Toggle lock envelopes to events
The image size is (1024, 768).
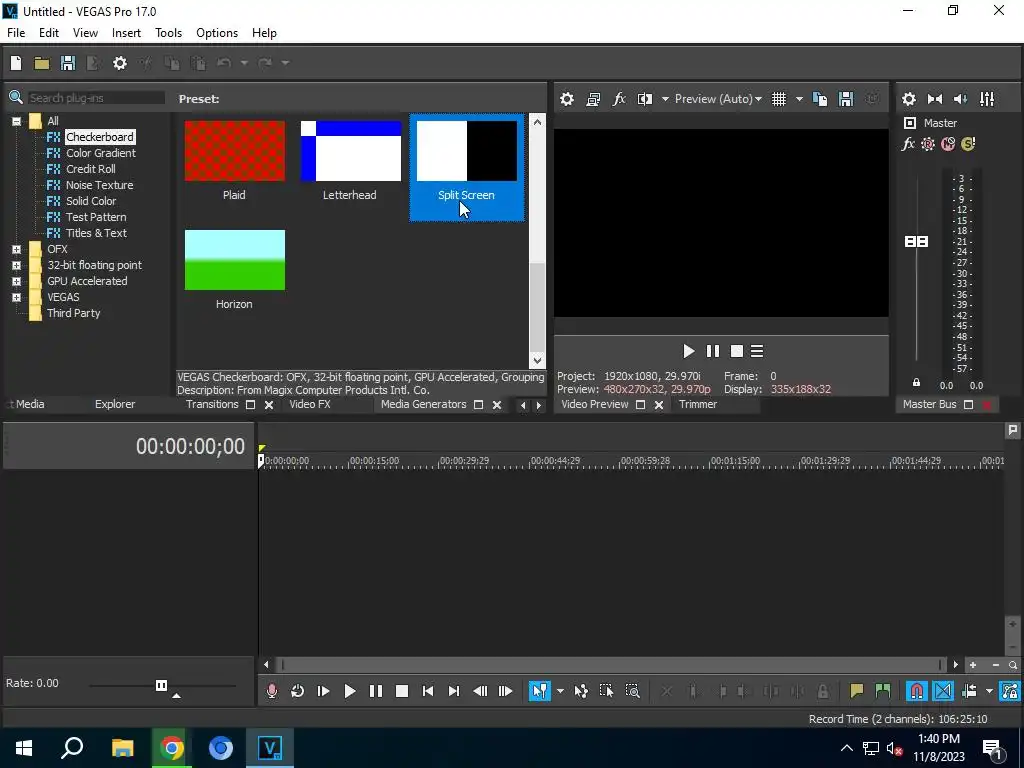click(1010, 691)
